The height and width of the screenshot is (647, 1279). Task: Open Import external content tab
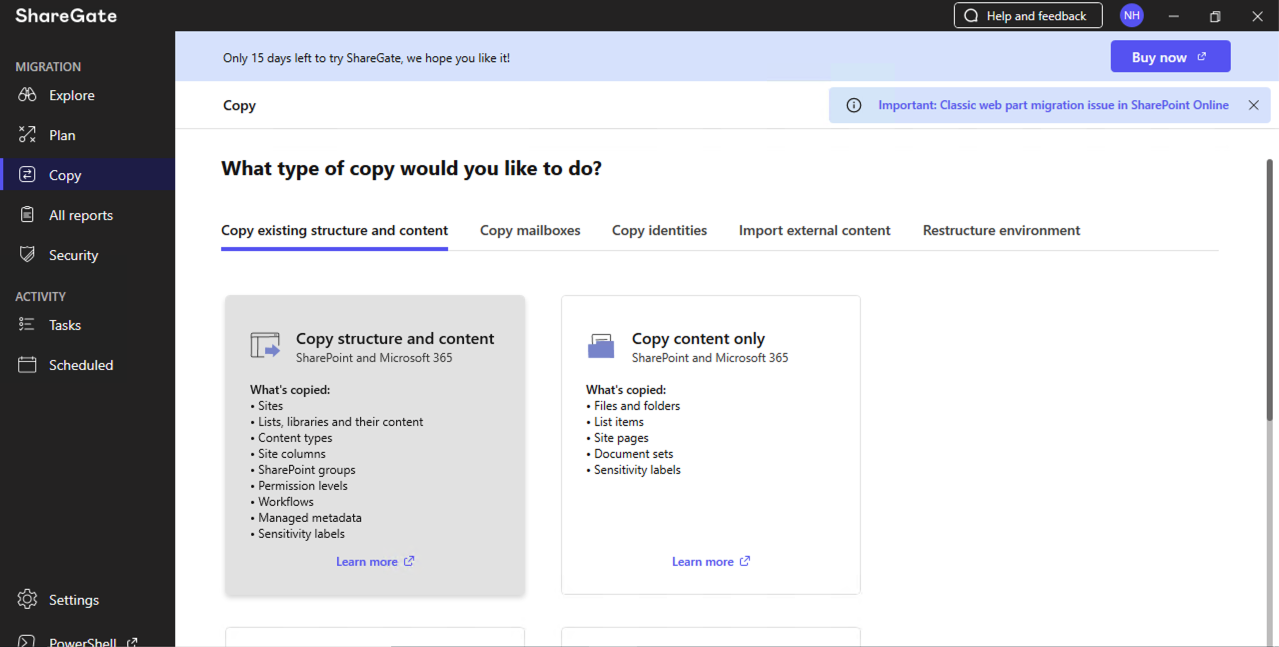(814, 230)
